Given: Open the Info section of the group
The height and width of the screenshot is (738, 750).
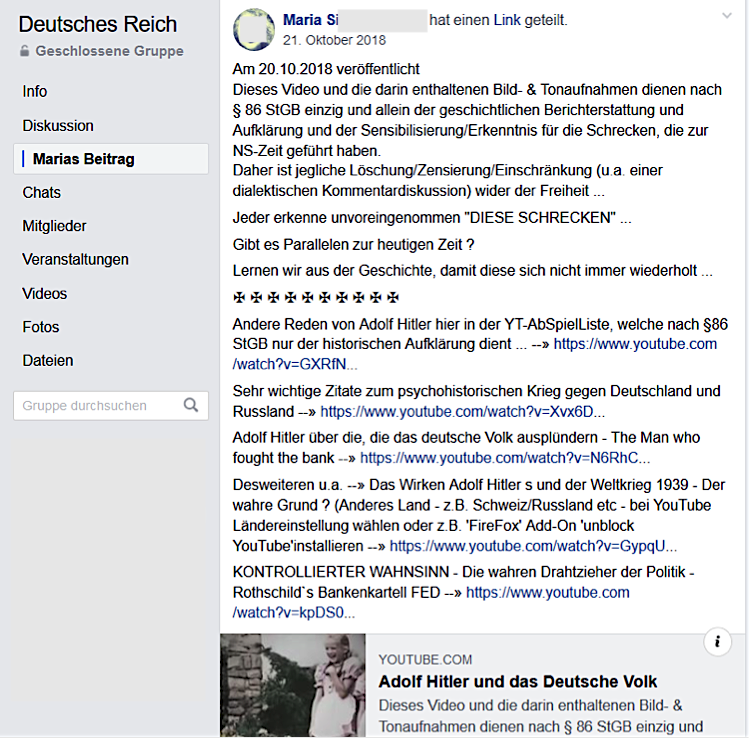Looking at the screenshot, I should click(34, 91).
